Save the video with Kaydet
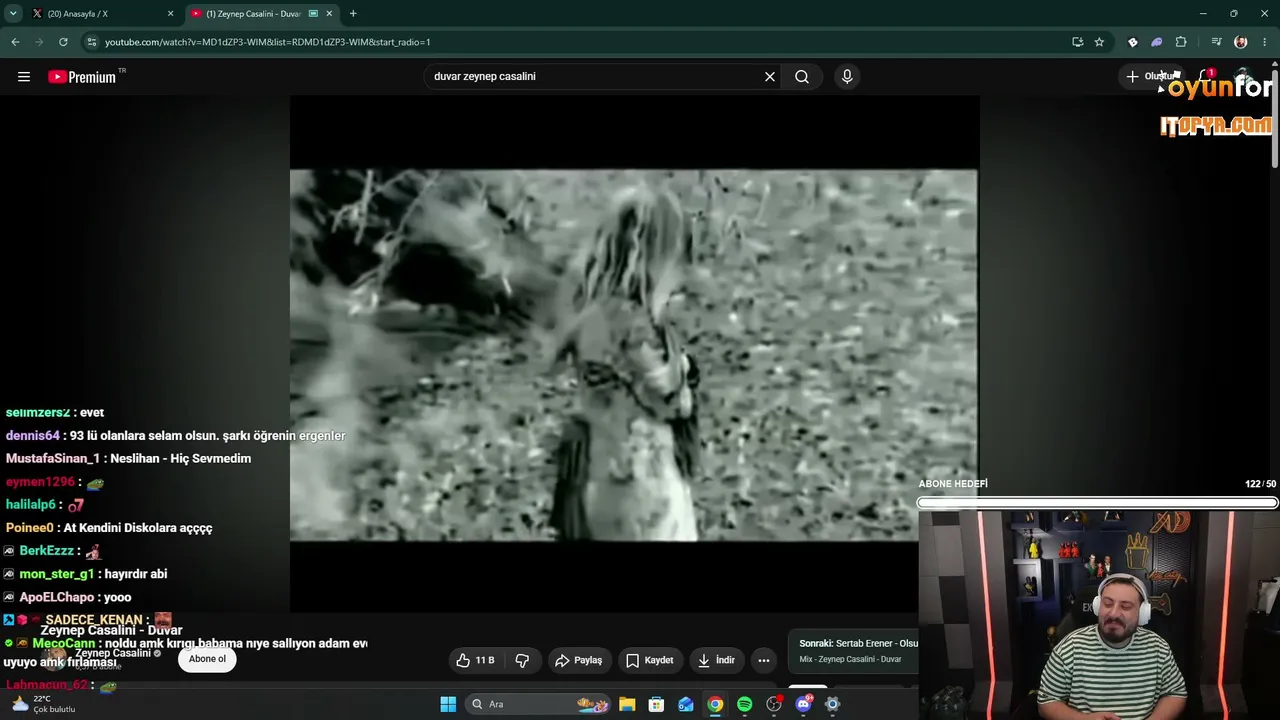This screenshot has width=1280, height=720. (650, 660)
